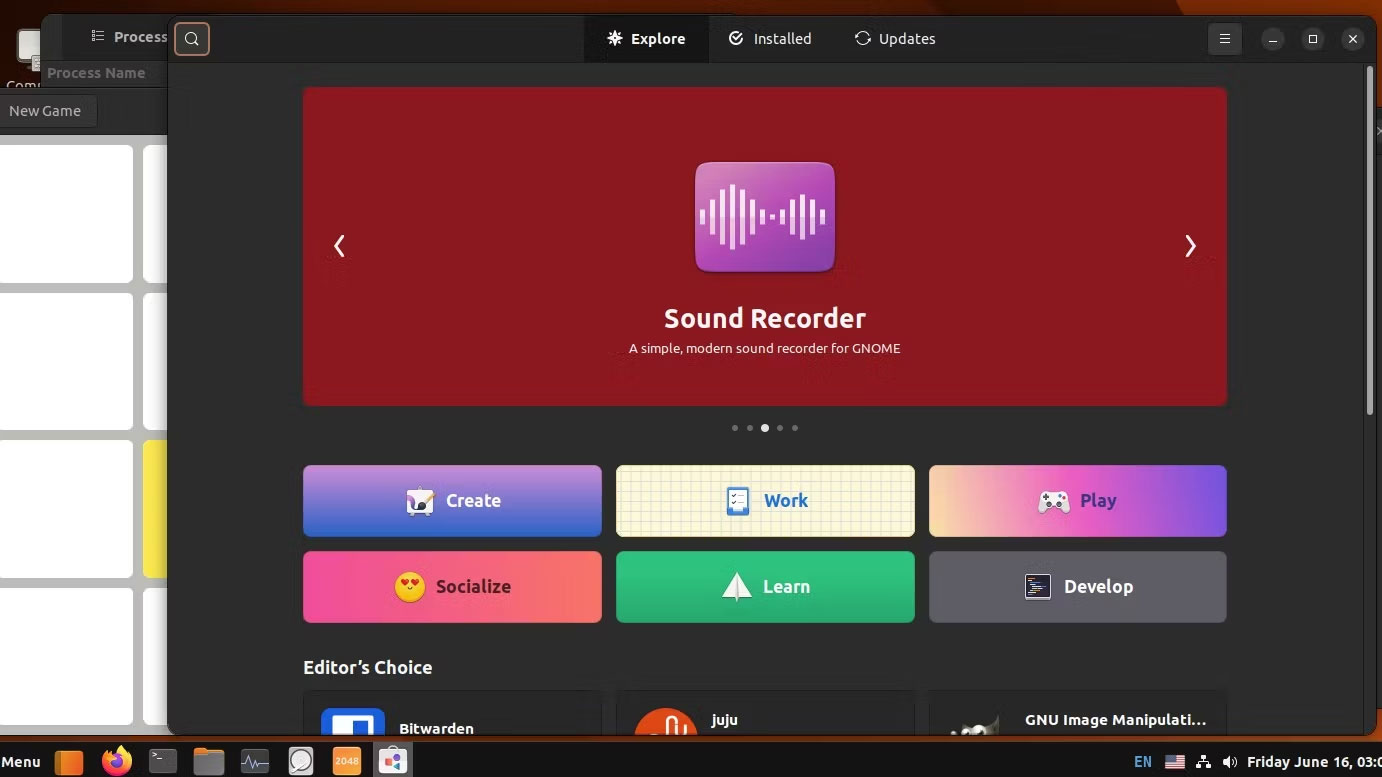
Task: Open the hamburger main menu
Action: point(1224,39)
